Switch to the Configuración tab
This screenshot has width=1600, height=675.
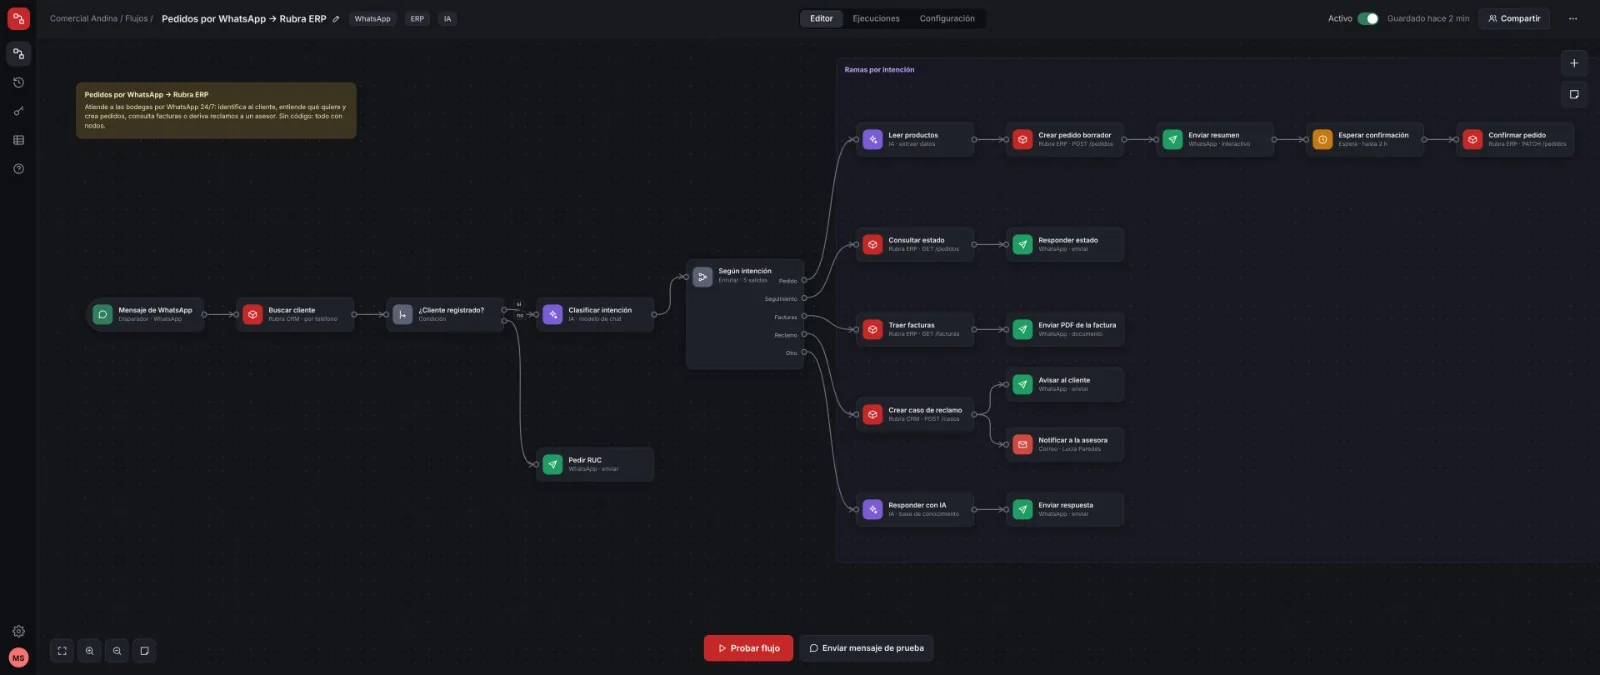pos(947,18)
